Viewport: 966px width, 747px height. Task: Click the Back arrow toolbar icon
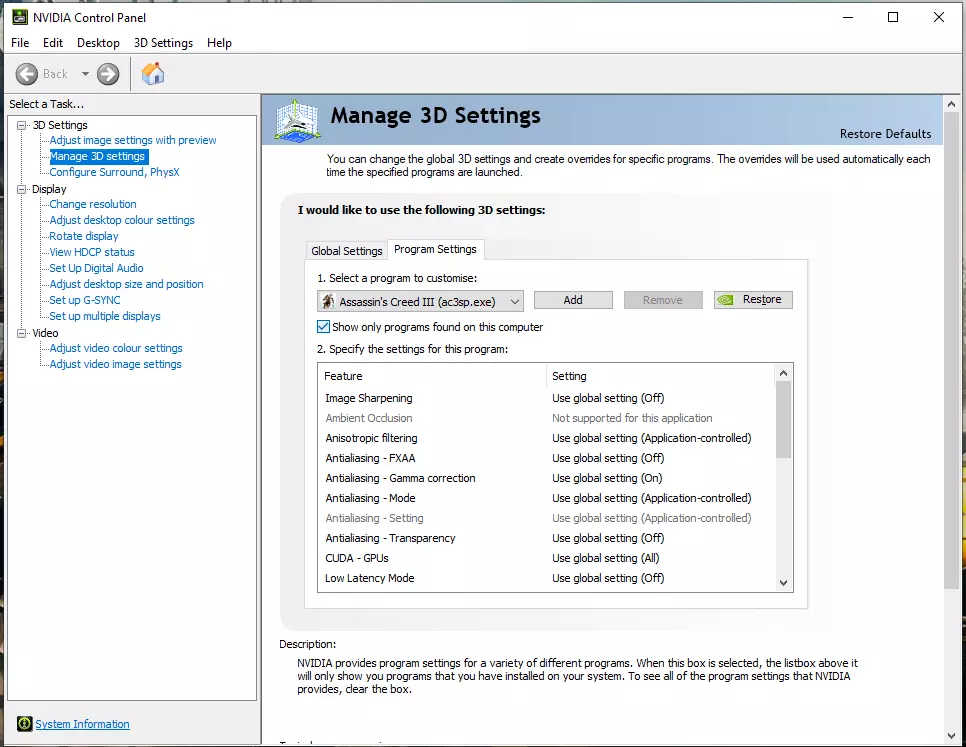27,74
